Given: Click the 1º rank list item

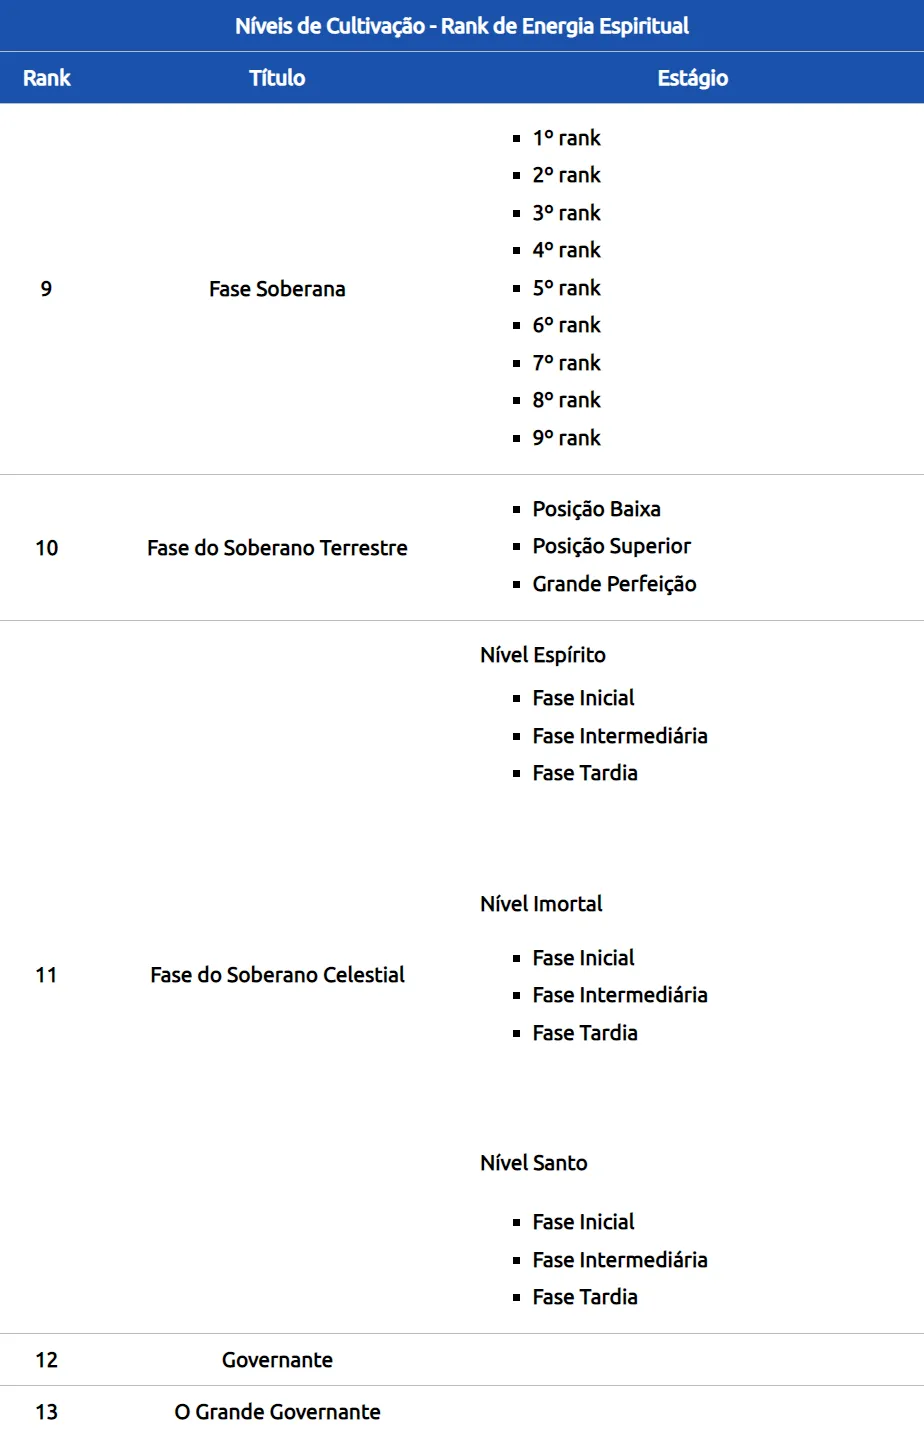Looking at the screenshot, I should pos(566,138).
